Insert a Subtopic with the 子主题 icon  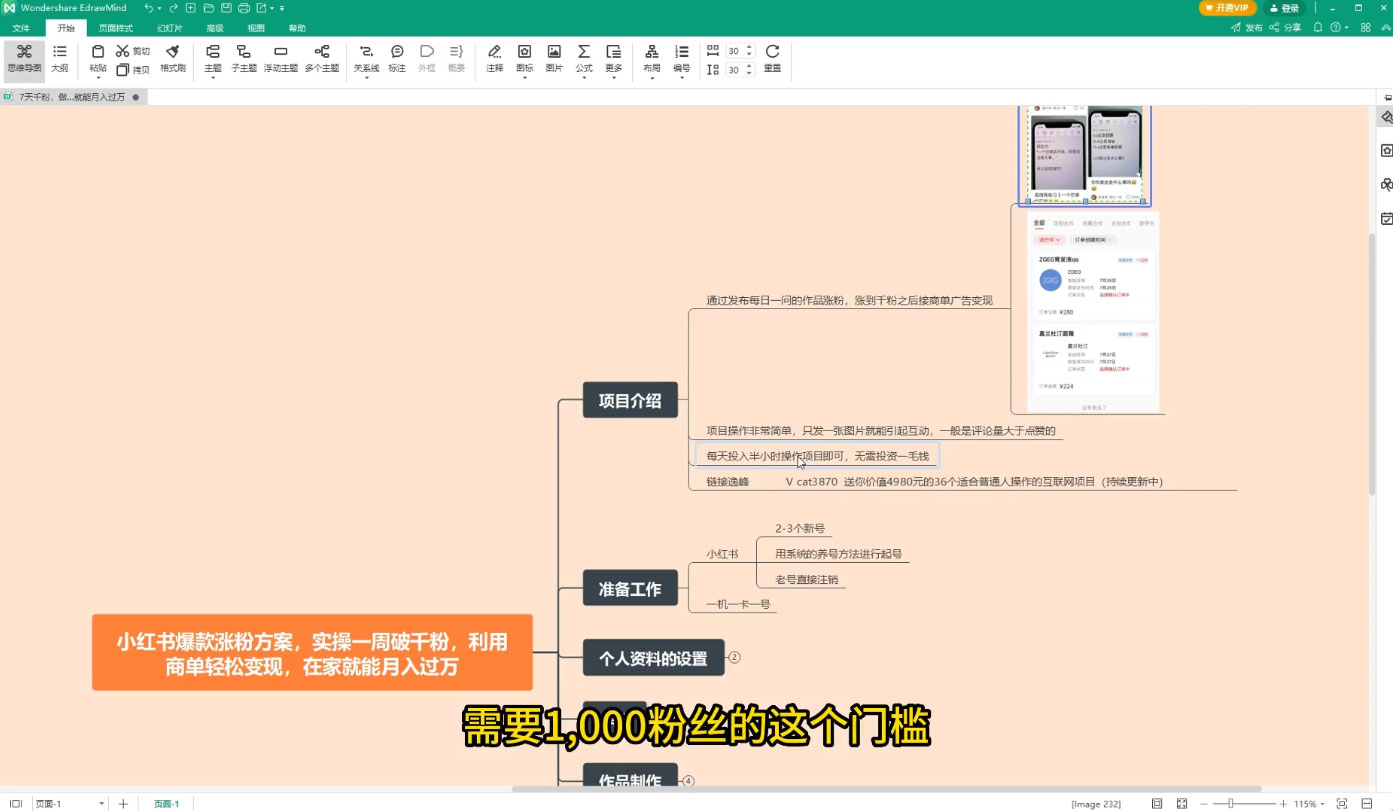click(x=242, y=58)
